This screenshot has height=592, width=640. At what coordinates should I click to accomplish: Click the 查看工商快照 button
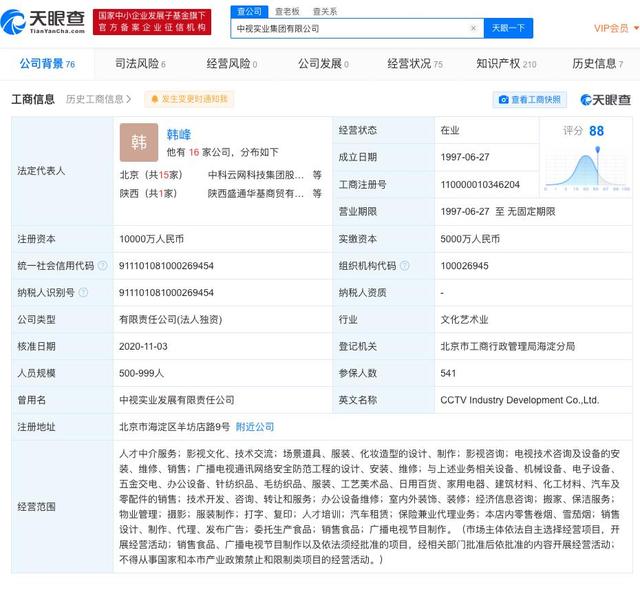[530, 100]
